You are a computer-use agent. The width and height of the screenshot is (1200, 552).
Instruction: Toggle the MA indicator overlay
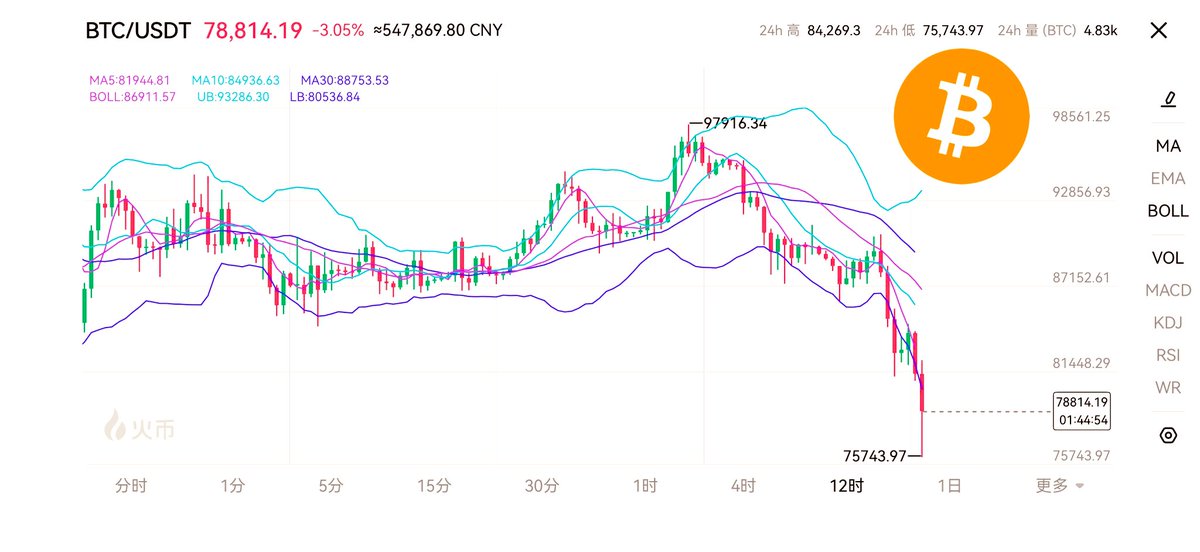click(1168, 146)
